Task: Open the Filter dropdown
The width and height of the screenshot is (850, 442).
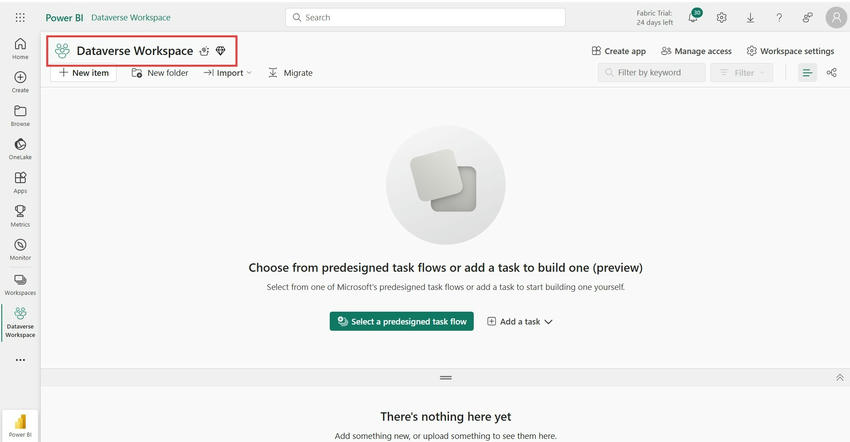Action: click(741, 73)
